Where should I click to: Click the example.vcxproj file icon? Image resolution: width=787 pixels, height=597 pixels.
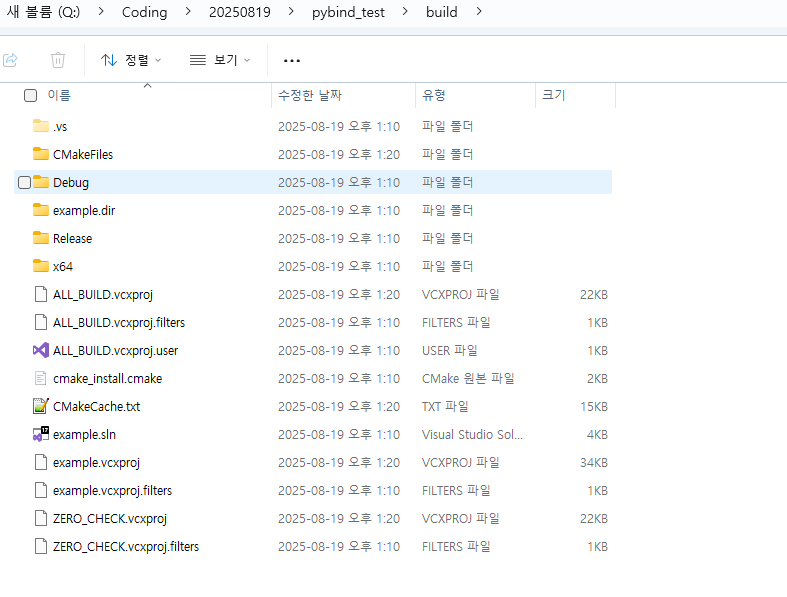pos(41,462)
